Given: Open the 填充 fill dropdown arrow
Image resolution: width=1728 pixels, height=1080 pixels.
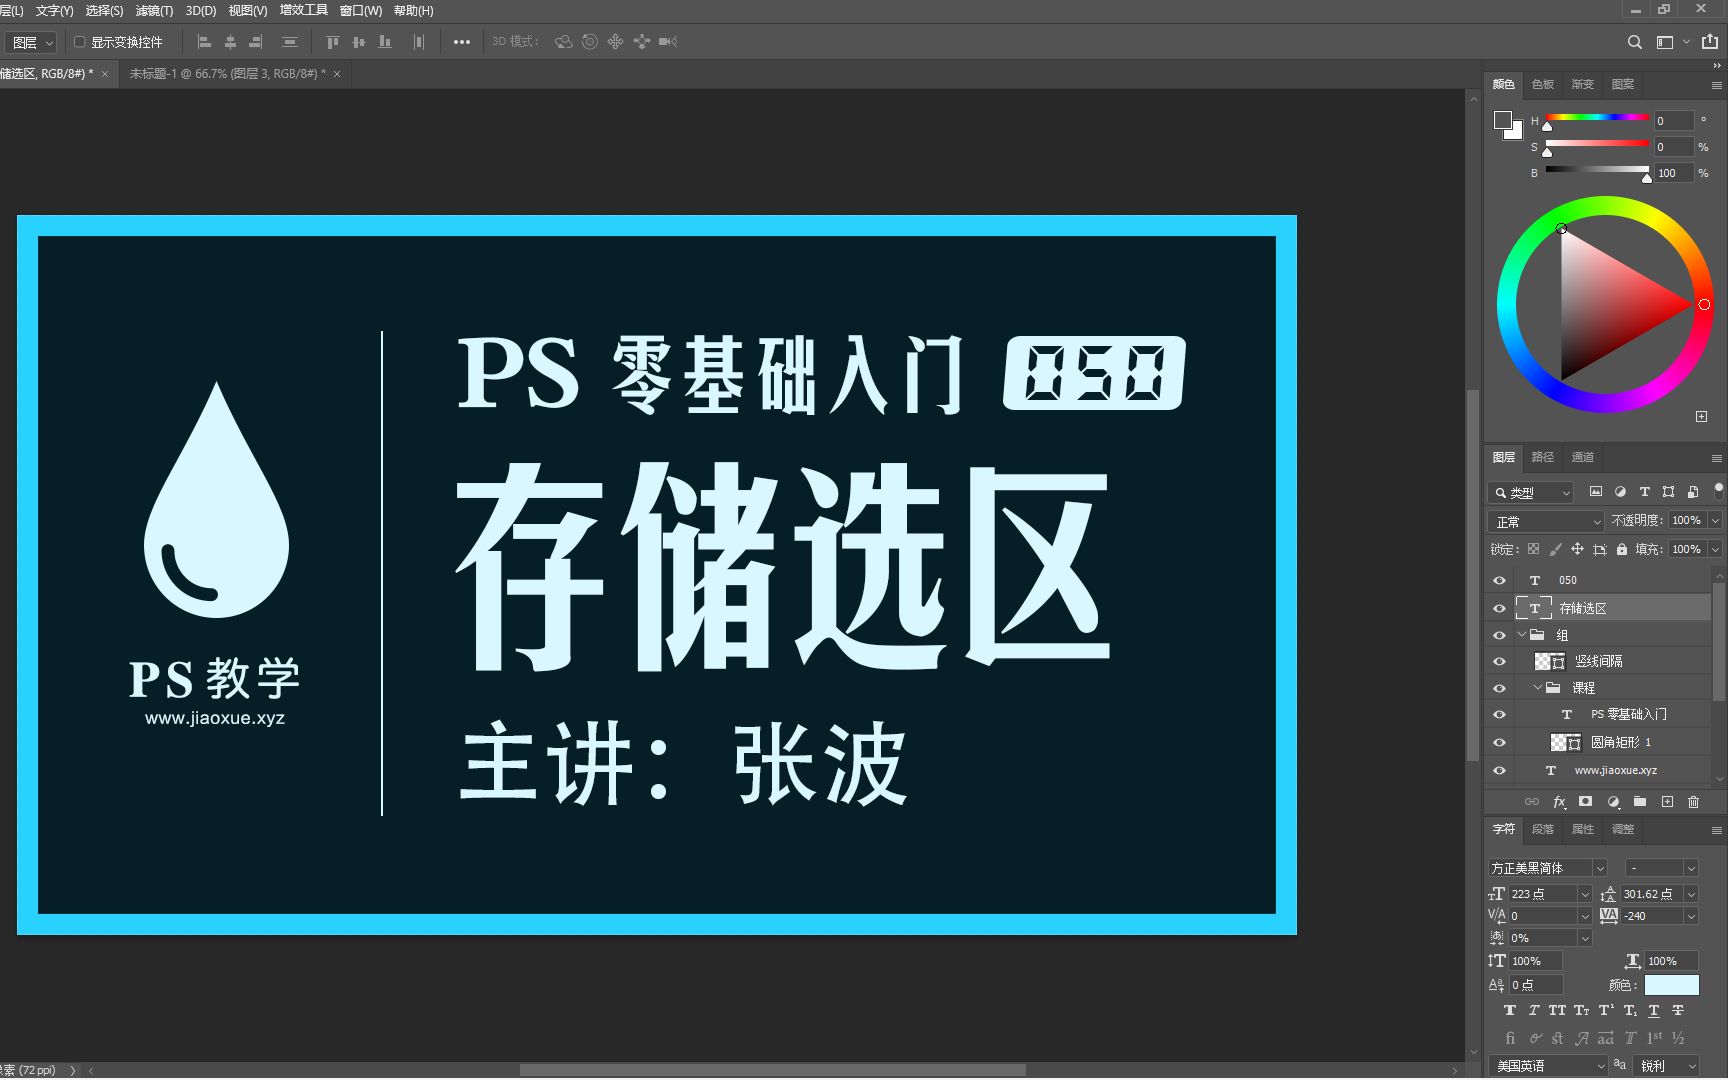Looking at the screenshot, I should tap(1715, 549).
